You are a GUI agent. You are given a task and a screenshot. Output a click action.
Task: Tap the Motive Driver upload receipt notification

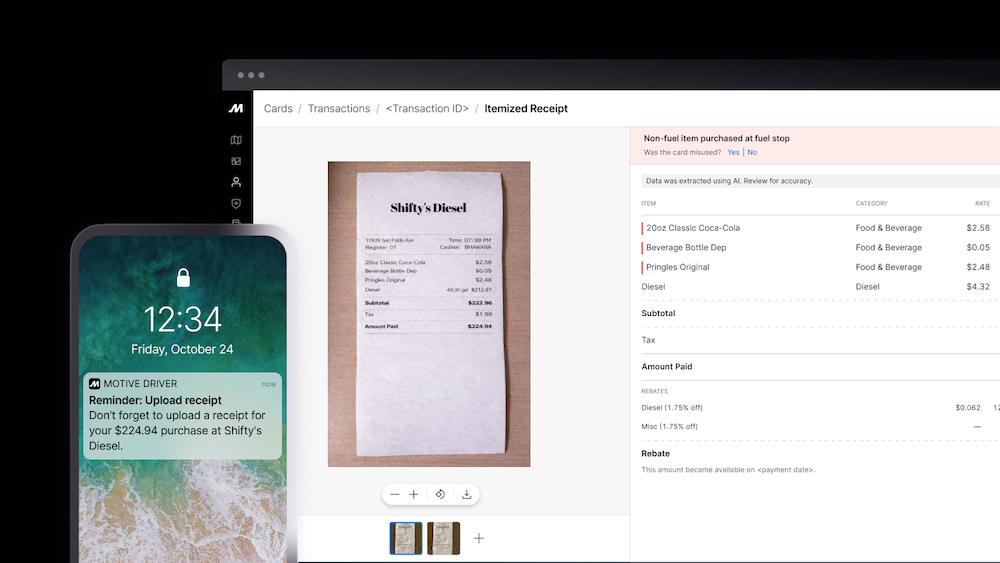pos(183,414)
